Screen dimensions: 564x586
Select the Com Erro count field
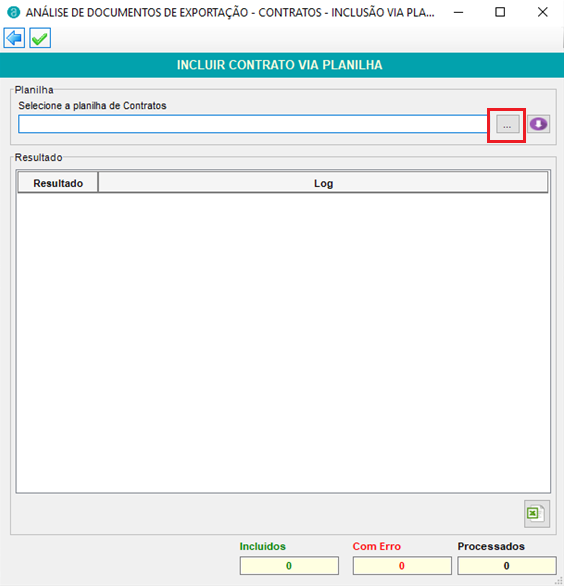(x=402, y=565)
